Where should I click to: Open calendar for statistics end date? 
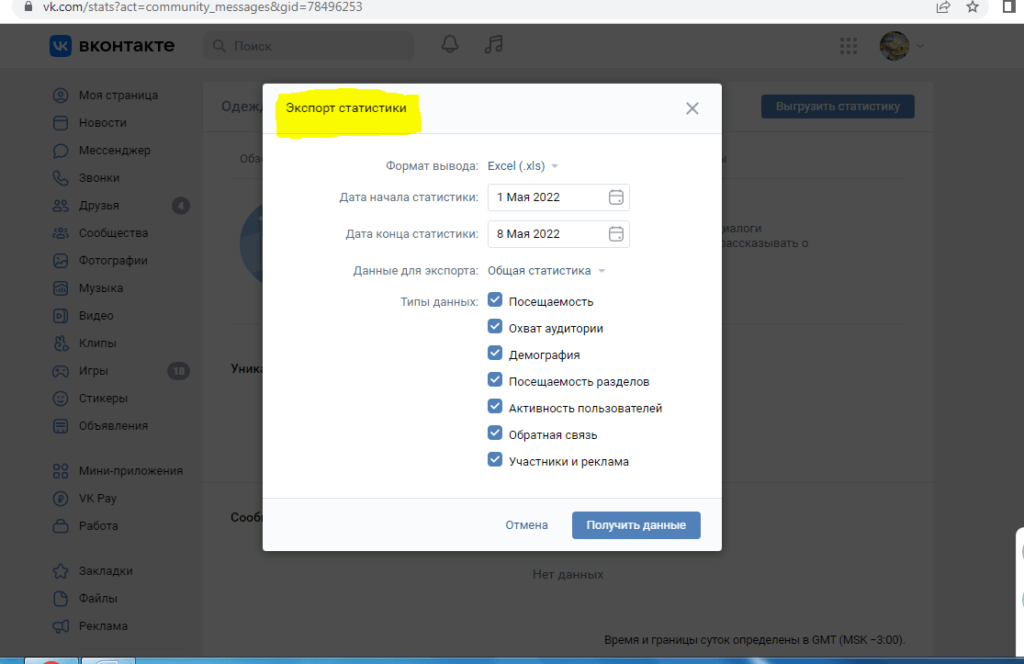click(616, 234)
